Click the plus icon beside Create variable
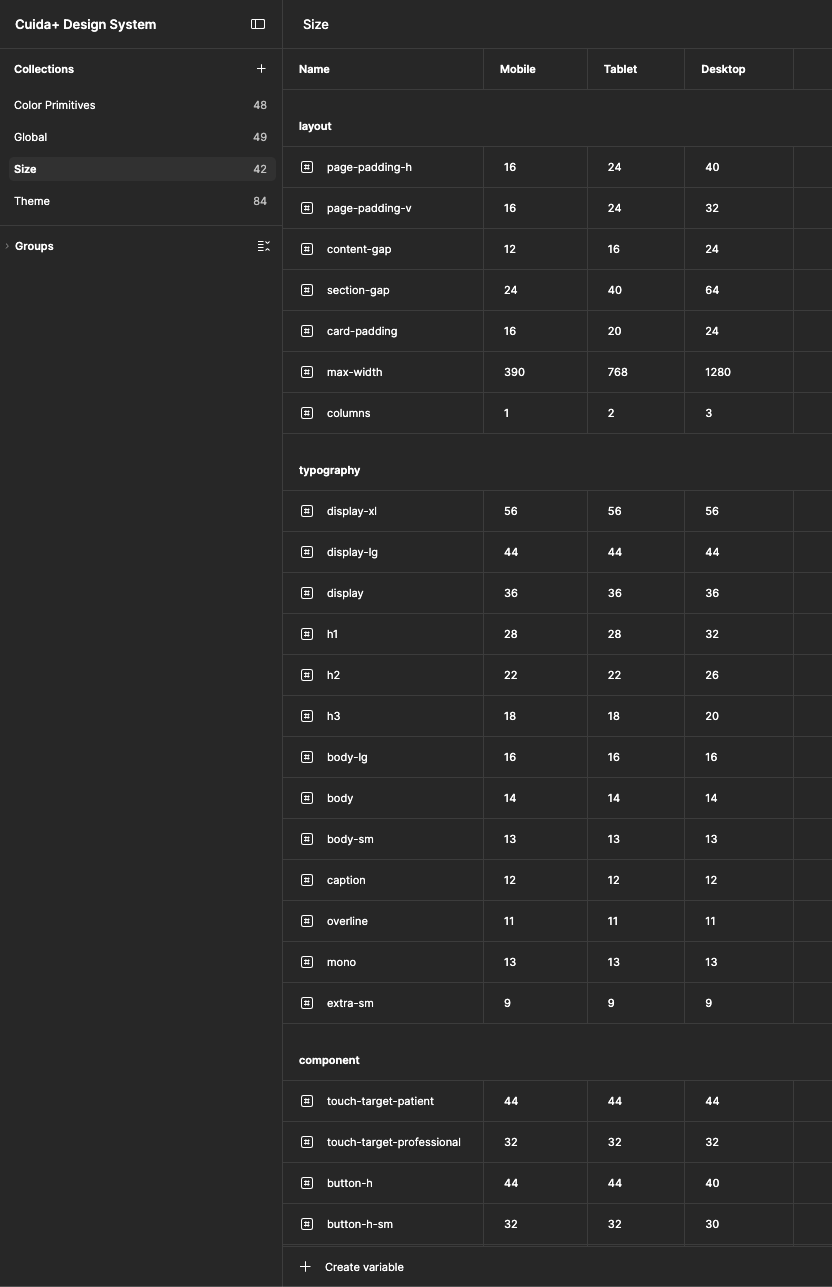The image size is (832, 1287). (306, 1267)
